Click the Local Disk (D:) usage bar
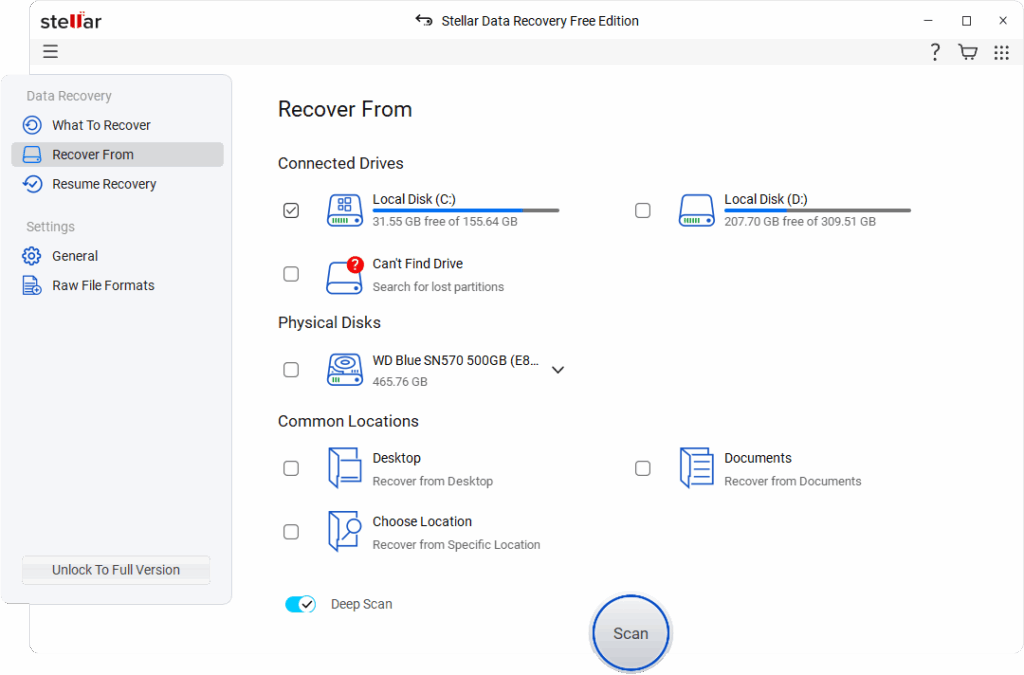 pos(817,210)
